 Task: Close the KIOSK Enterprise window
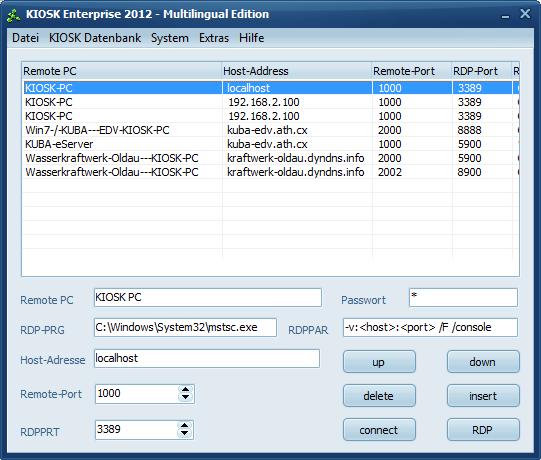525,14
